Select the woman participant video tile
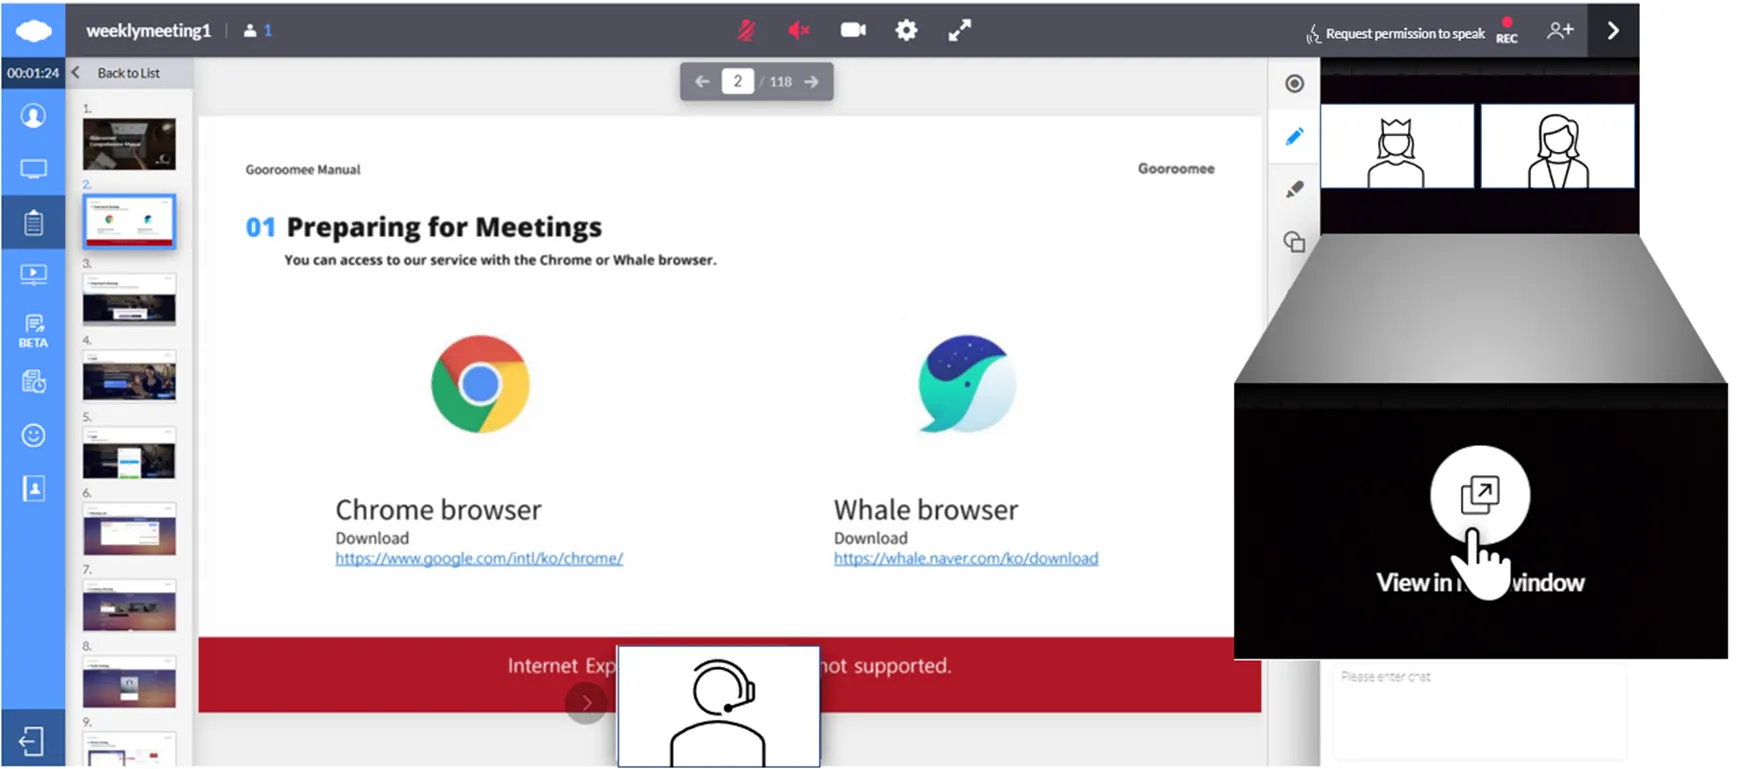 [x=1557, y=146]
